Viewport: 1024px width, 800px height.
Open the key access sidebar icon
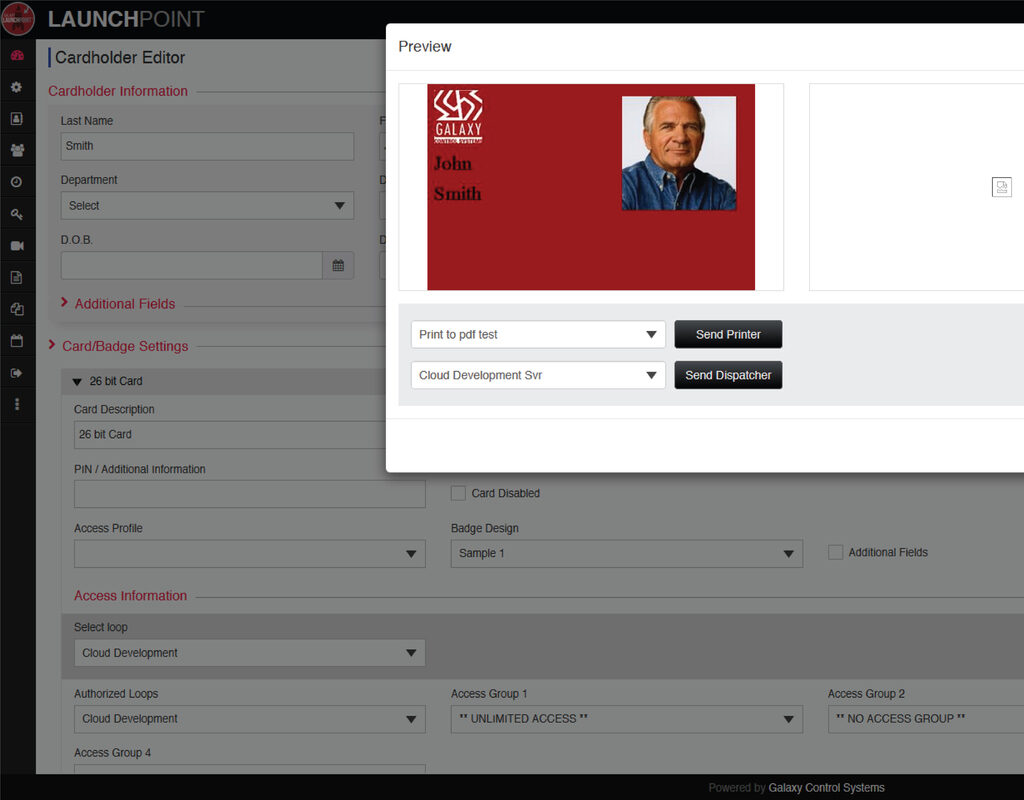tap(16, 214)
